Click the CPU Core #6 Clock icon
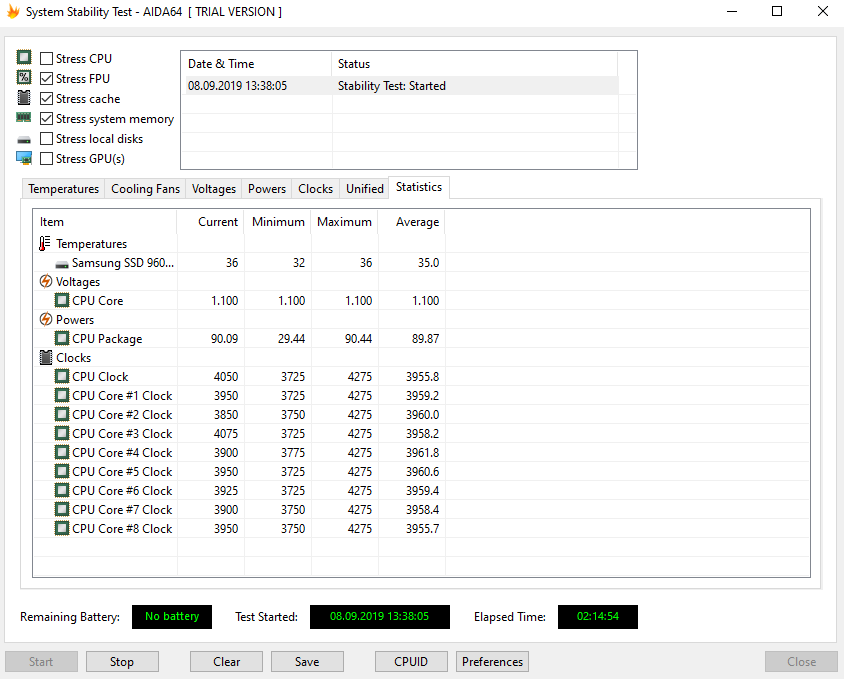This screenshot has height=679, width=844. [x=62, y=490]
